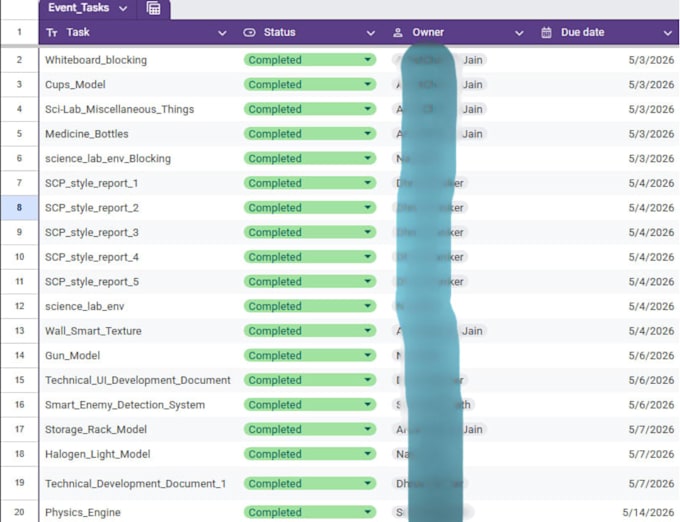This screenshot has width=680, height=522.
Task: Select the Whiteboard_blocking task cell
Action: click(138, 60)
